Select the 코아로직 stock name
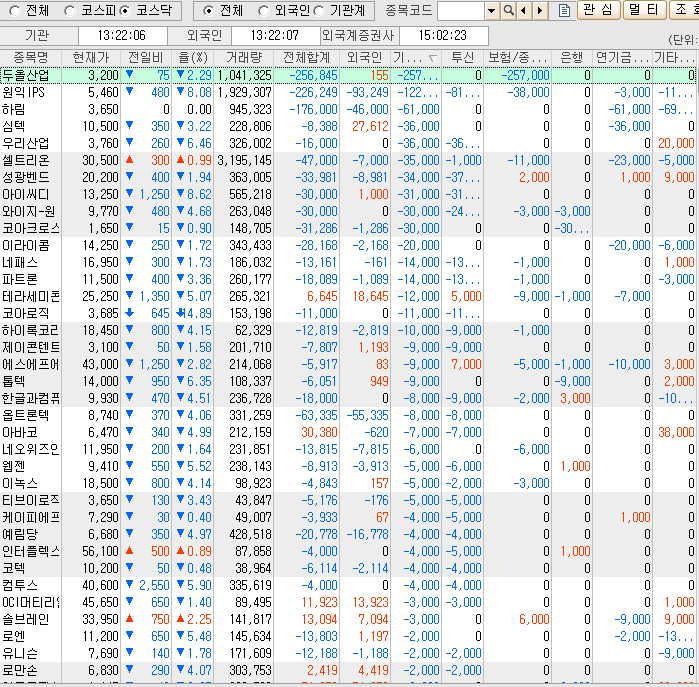The image size is (699, 687). coord(25,313)
